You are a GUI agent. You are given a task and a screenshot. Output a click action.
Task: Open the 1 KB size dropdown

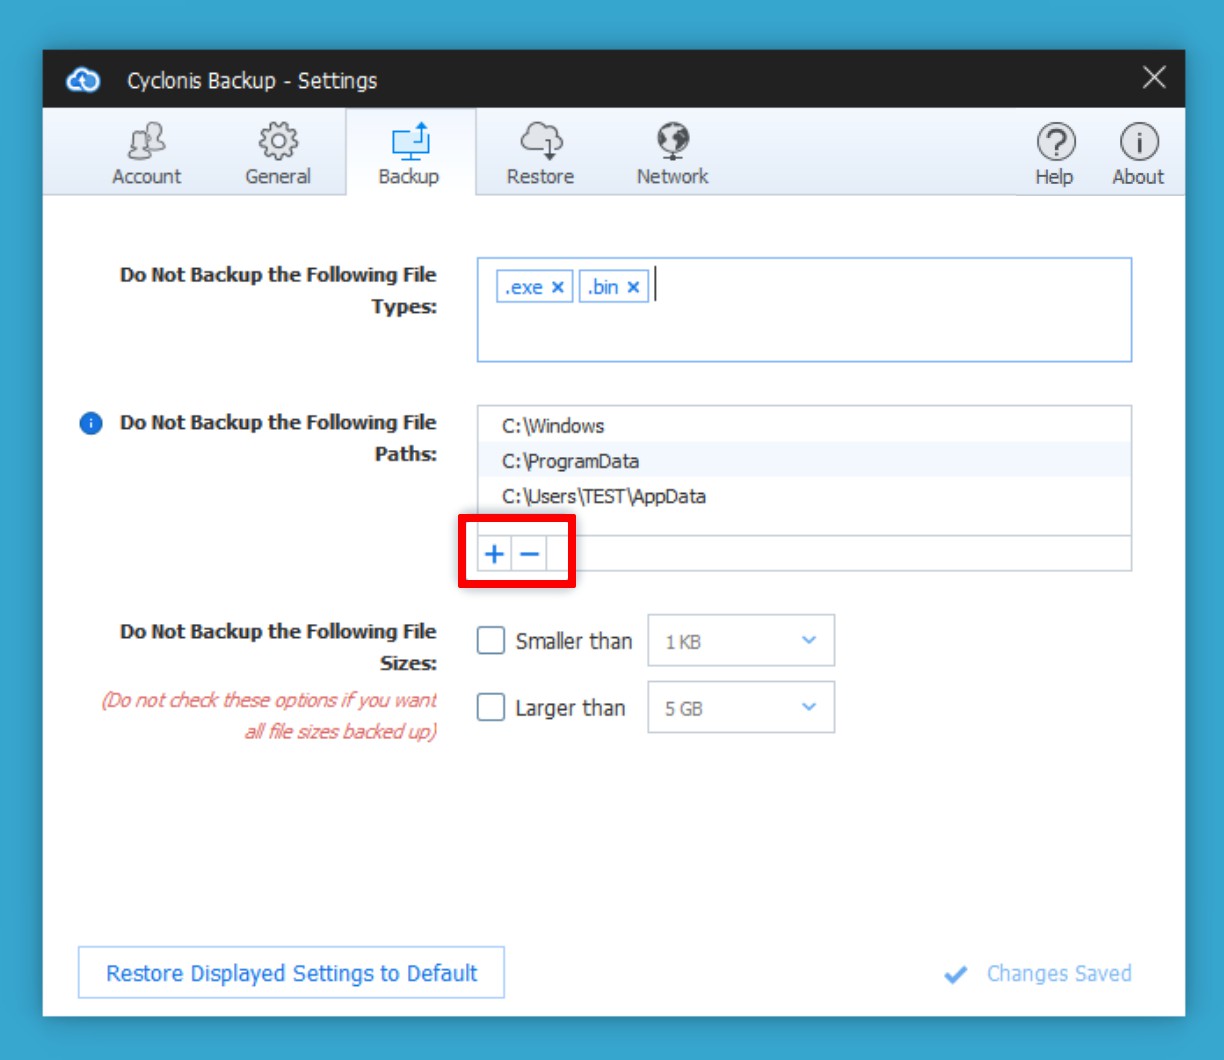(741, 641)
